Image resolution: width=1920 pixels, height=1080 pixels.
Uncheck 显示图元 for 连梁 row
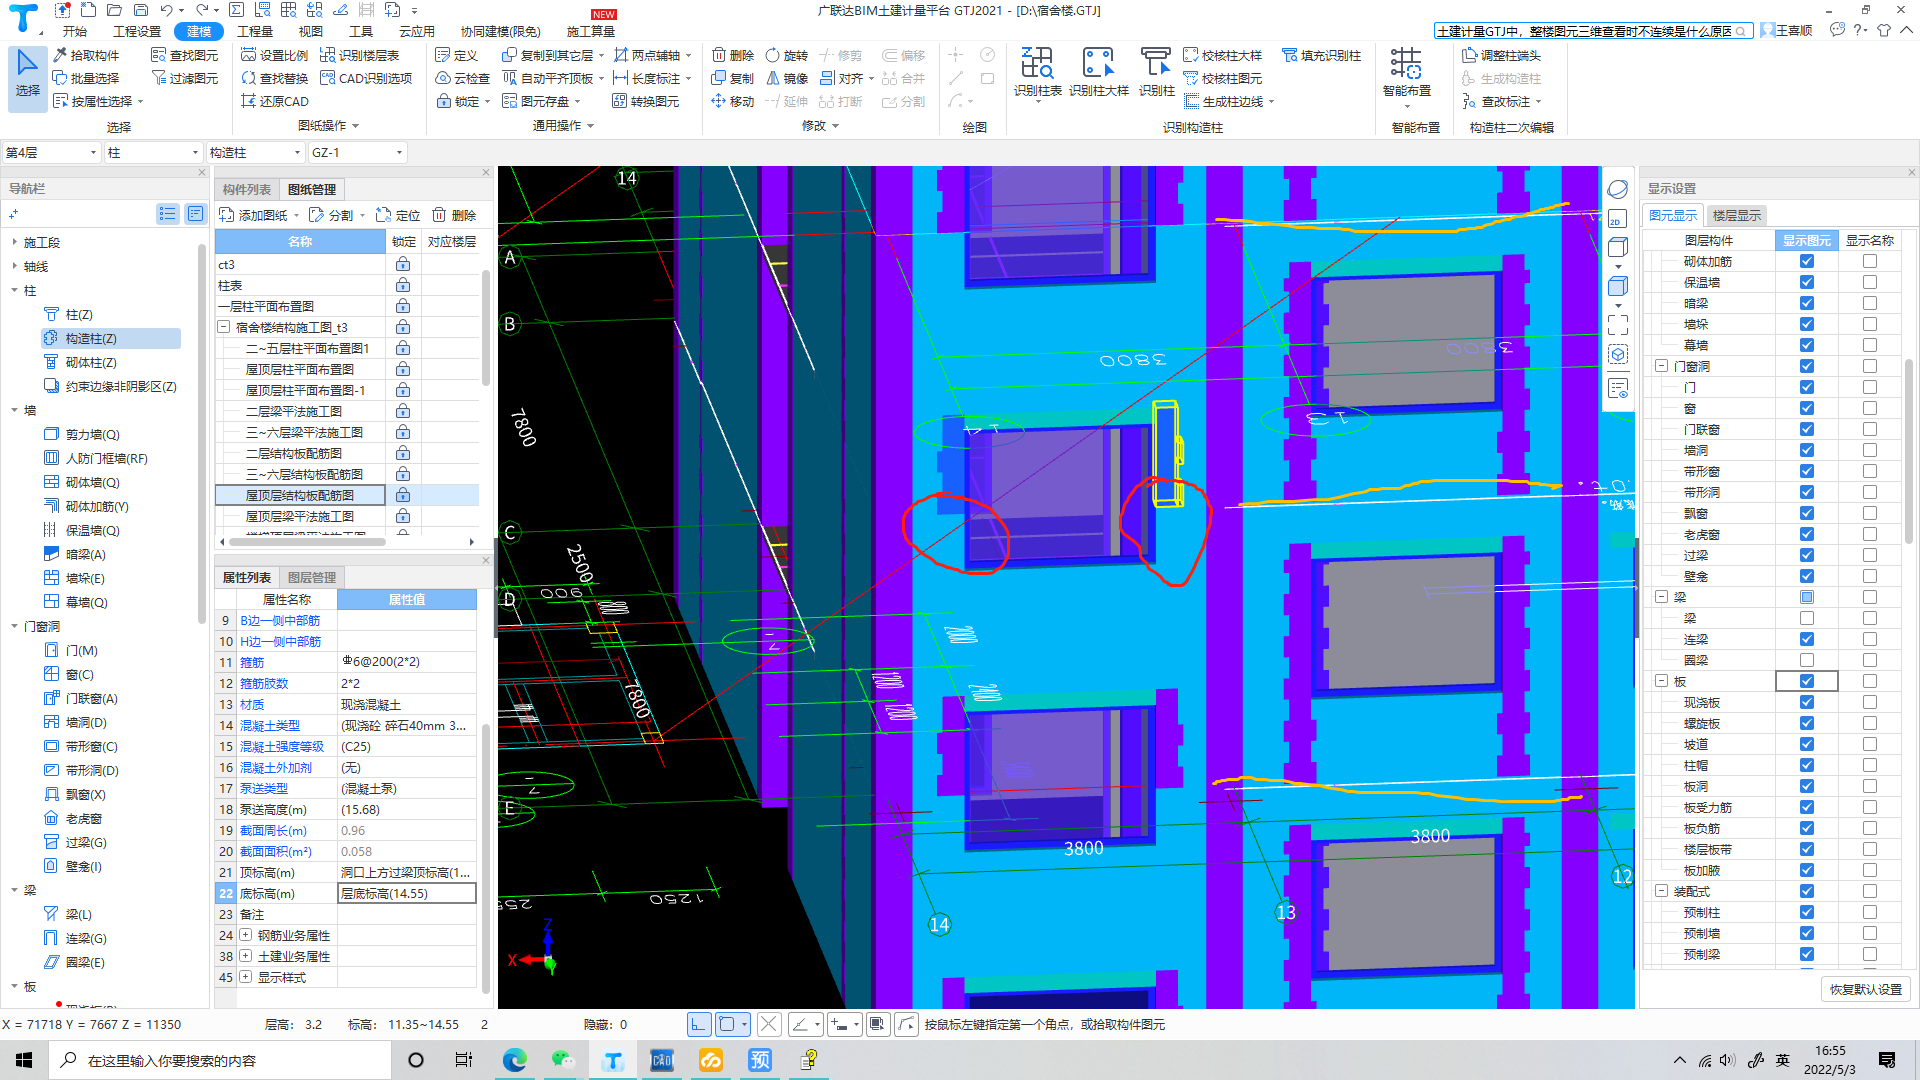pos(1806,639)
